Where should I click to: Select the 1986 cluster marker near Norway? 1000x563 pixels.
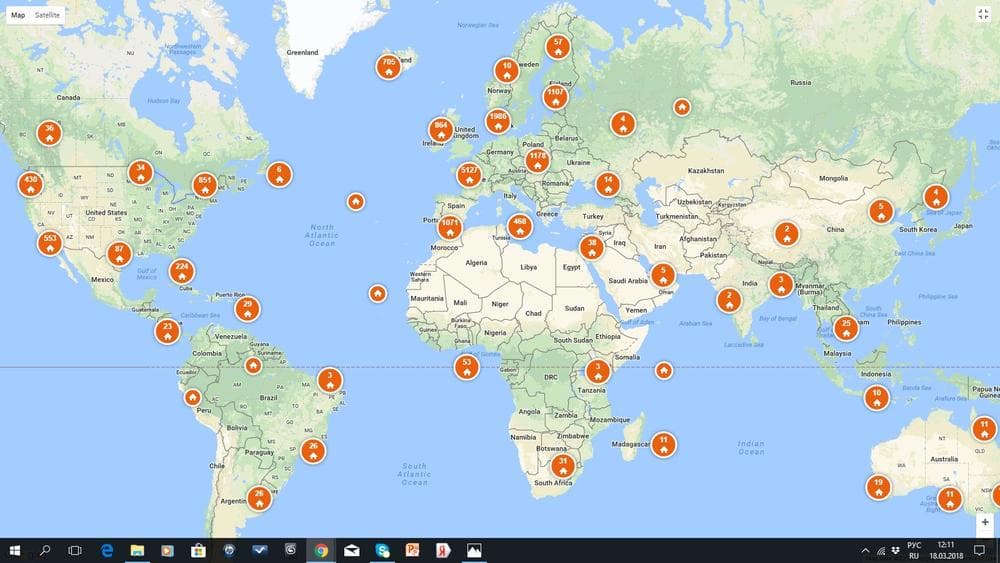(x=498, y=121)
